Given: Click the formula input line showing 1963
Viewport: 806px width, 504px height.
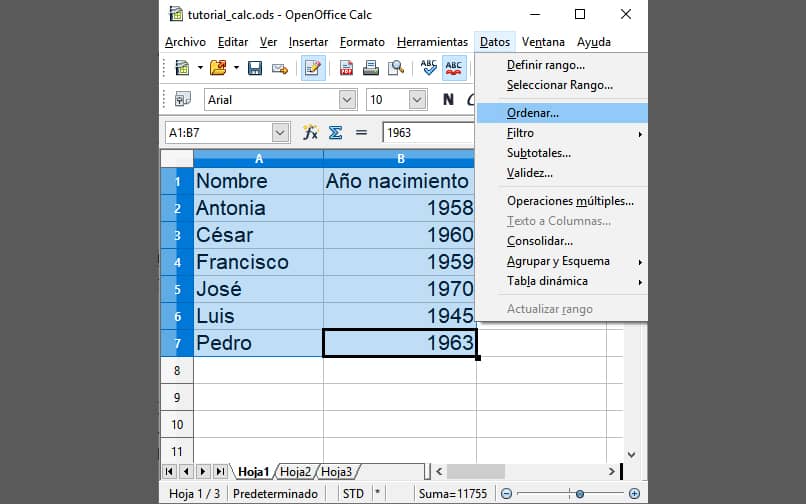Looking at the screenshot, I should [428, 133].
